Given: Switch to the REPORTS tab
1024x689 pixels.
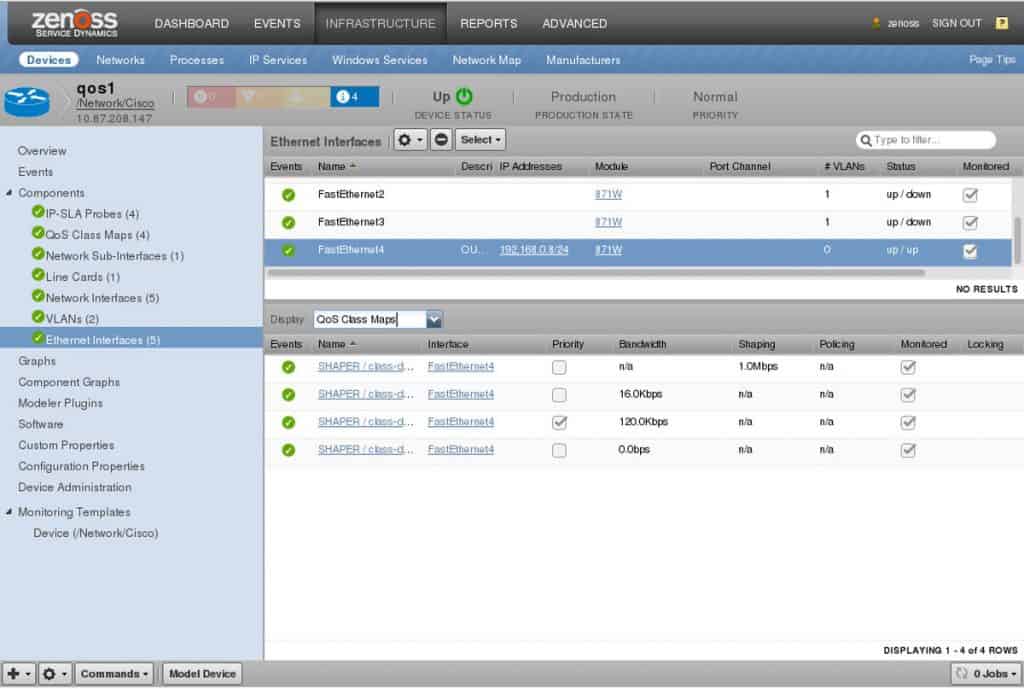Looking at the screenshot, I should click(x=488, y=23).
